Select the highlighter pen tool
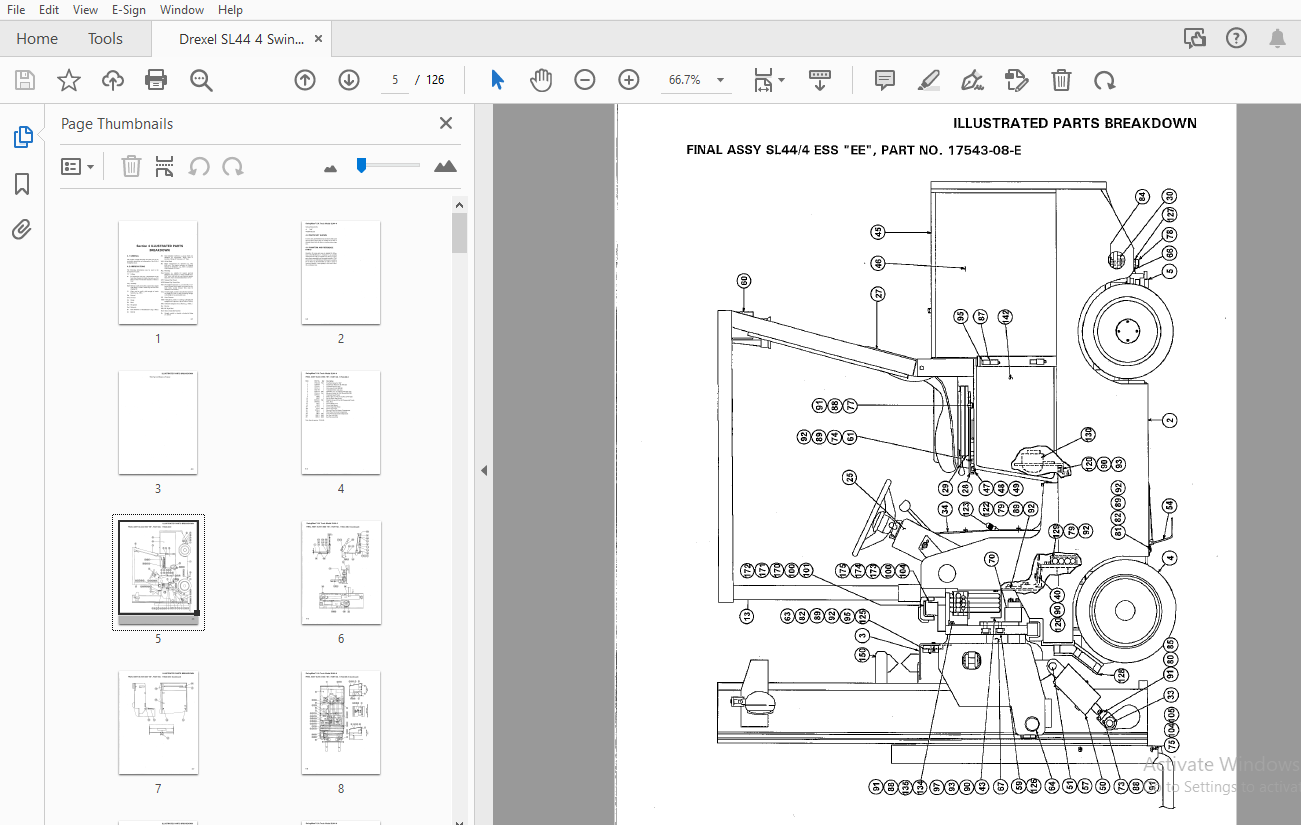The height and width of the screenshot is (825, 1301). point(929,80)
